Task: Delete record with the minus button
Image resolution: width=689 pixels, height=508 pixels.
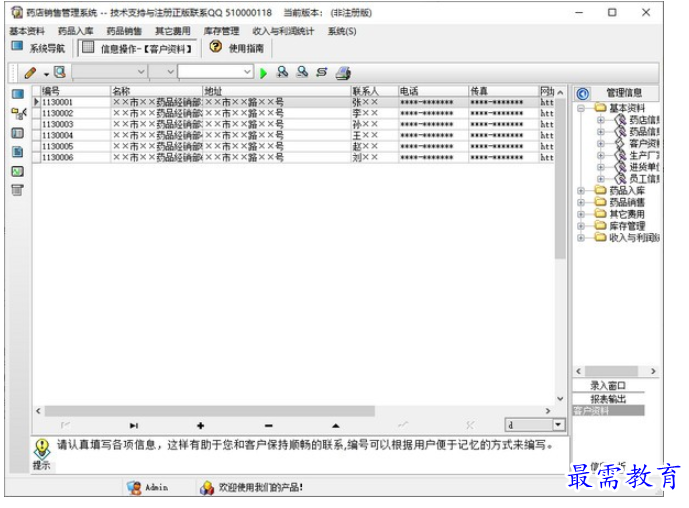Action: [268, 425]
